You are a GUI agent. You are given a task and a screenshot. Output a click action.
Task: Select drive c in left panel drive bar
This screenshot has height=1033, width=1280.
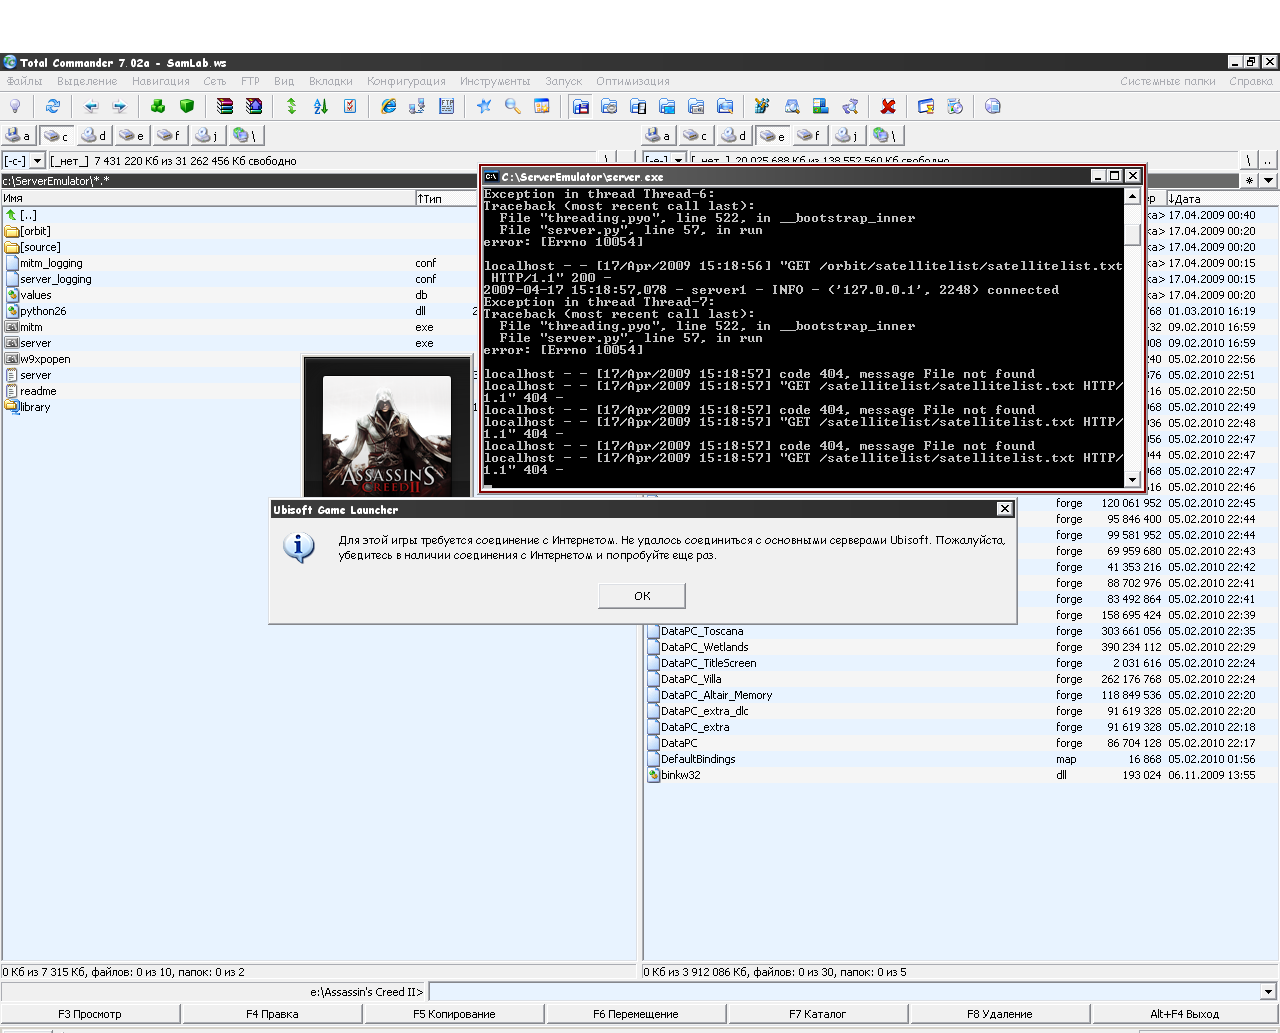pyautogui.click(x=56, y=135)
